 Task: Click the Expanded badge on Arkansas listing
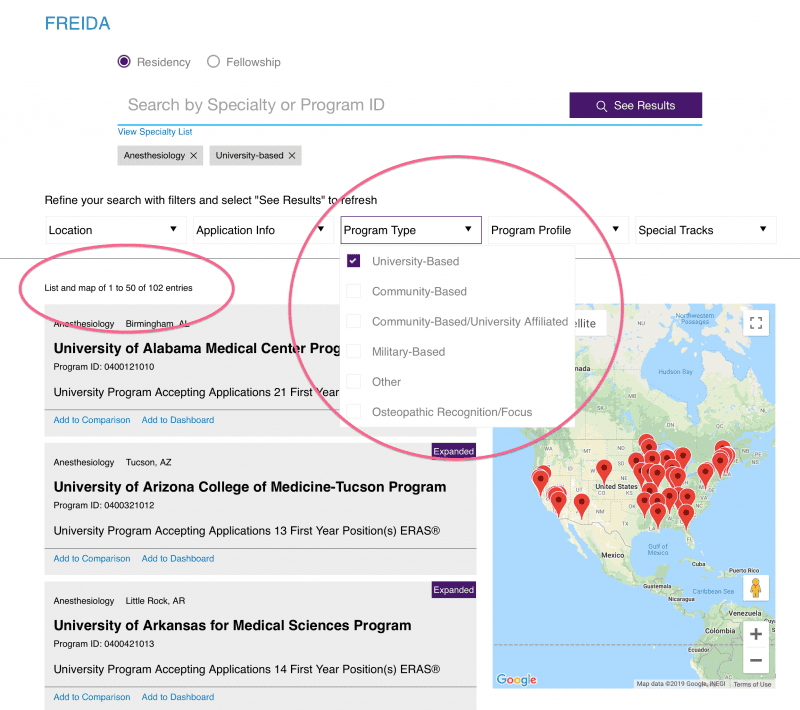coord(454,590)
